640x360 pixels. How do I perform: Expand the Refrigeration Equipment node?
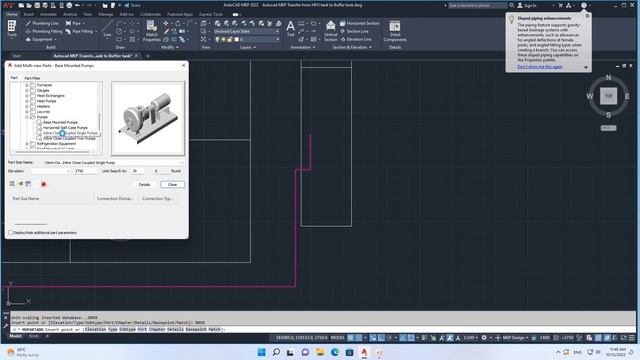click(27, 144)
